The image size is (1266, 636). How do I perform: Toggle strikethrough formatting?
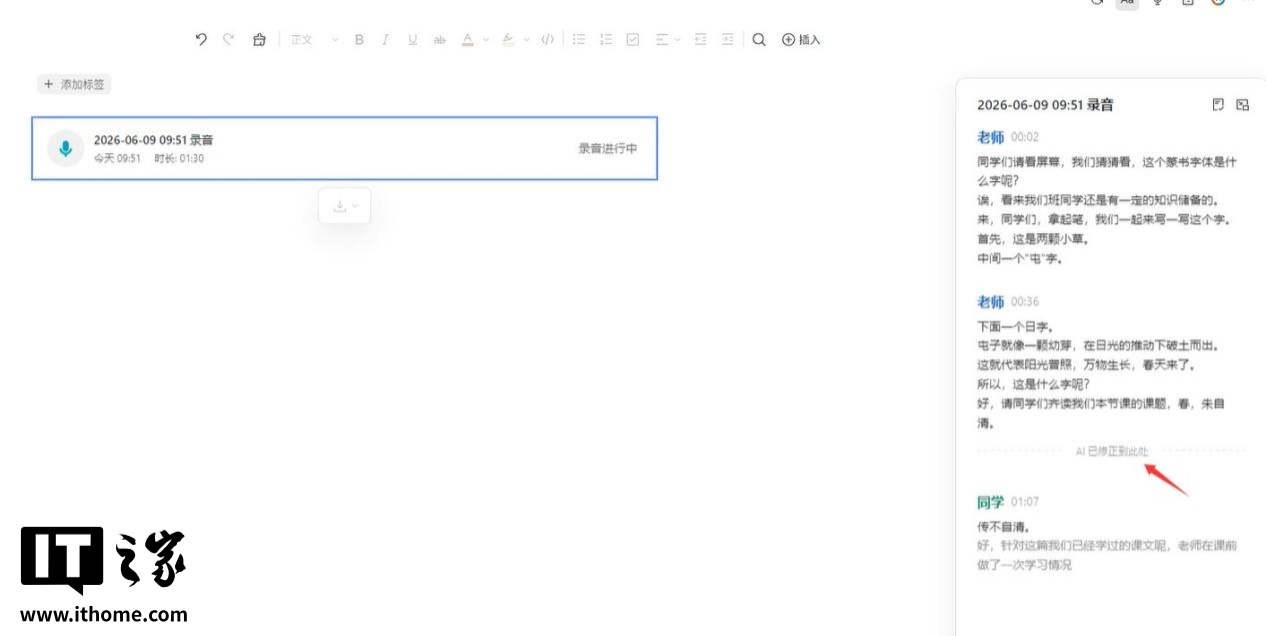tap(439, 40)
